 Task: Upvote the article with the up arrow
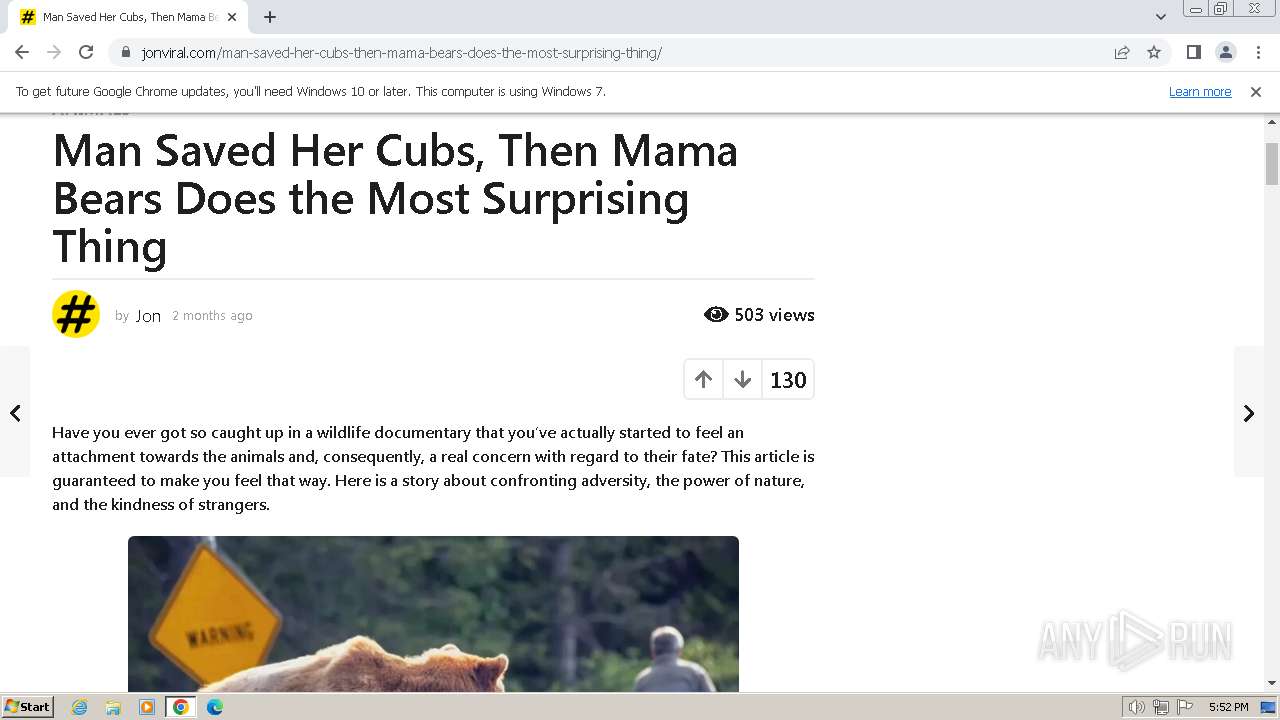(703, 379)
